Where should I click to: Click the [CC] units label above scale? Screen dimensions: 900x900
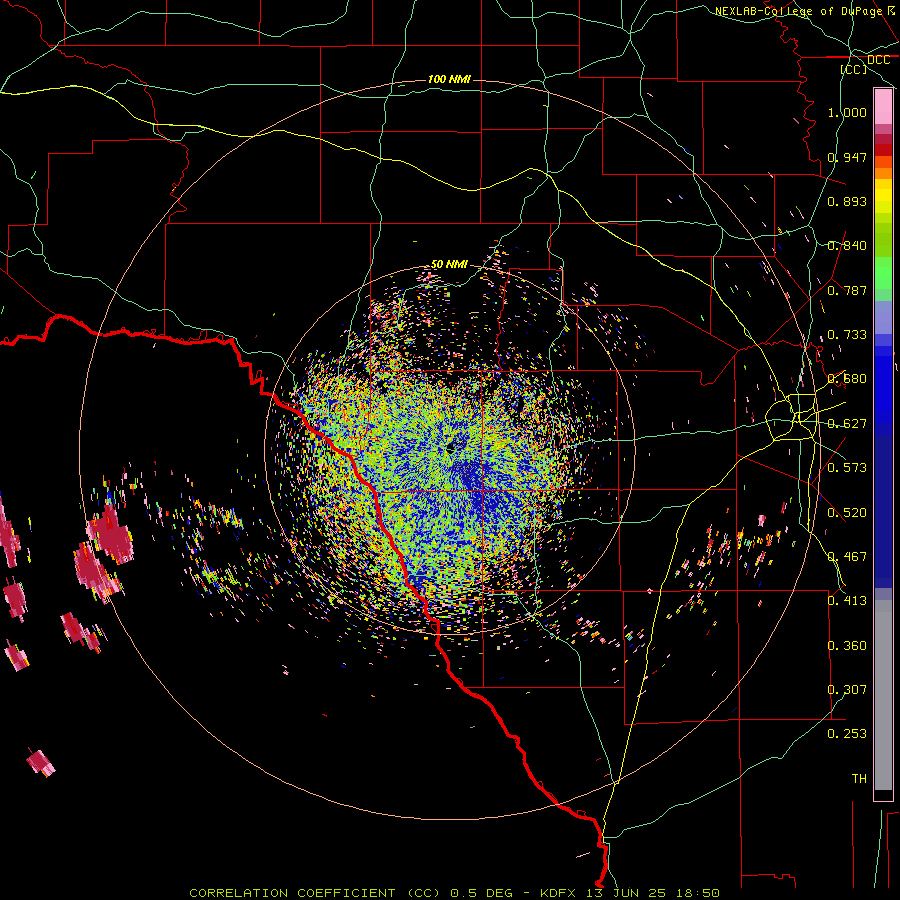(854, 69)
